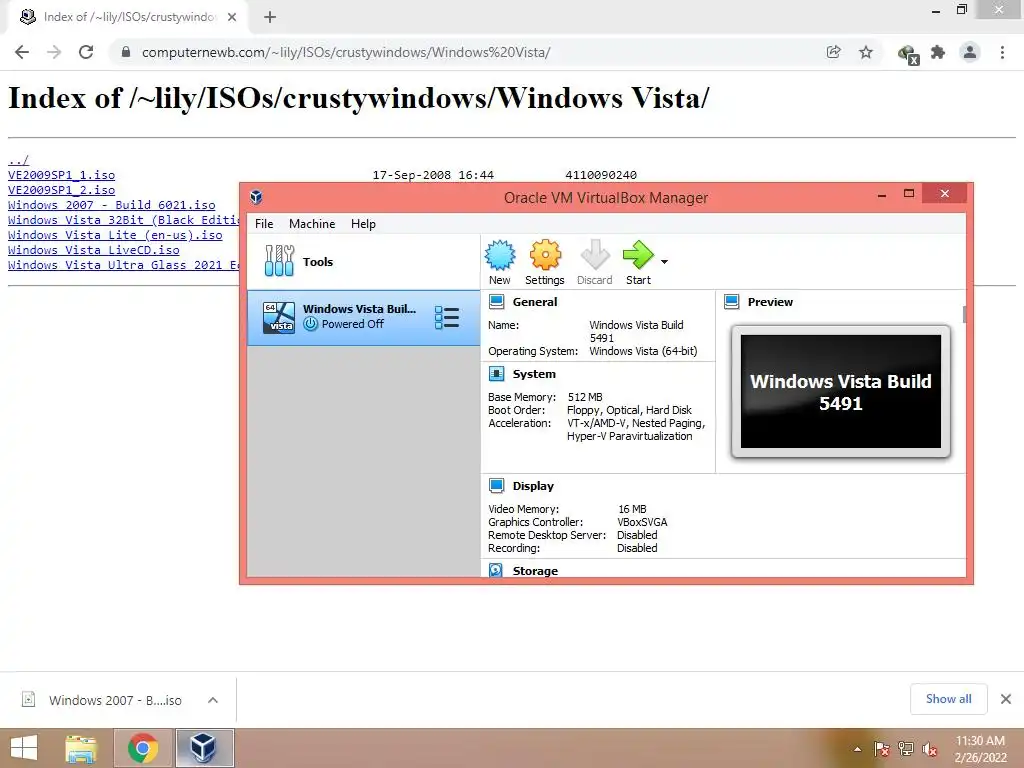This screenshot has width=1024, height=768.
Task: Open Windows Vista 32Bit Black Edition link
Action: click(123, 220)
